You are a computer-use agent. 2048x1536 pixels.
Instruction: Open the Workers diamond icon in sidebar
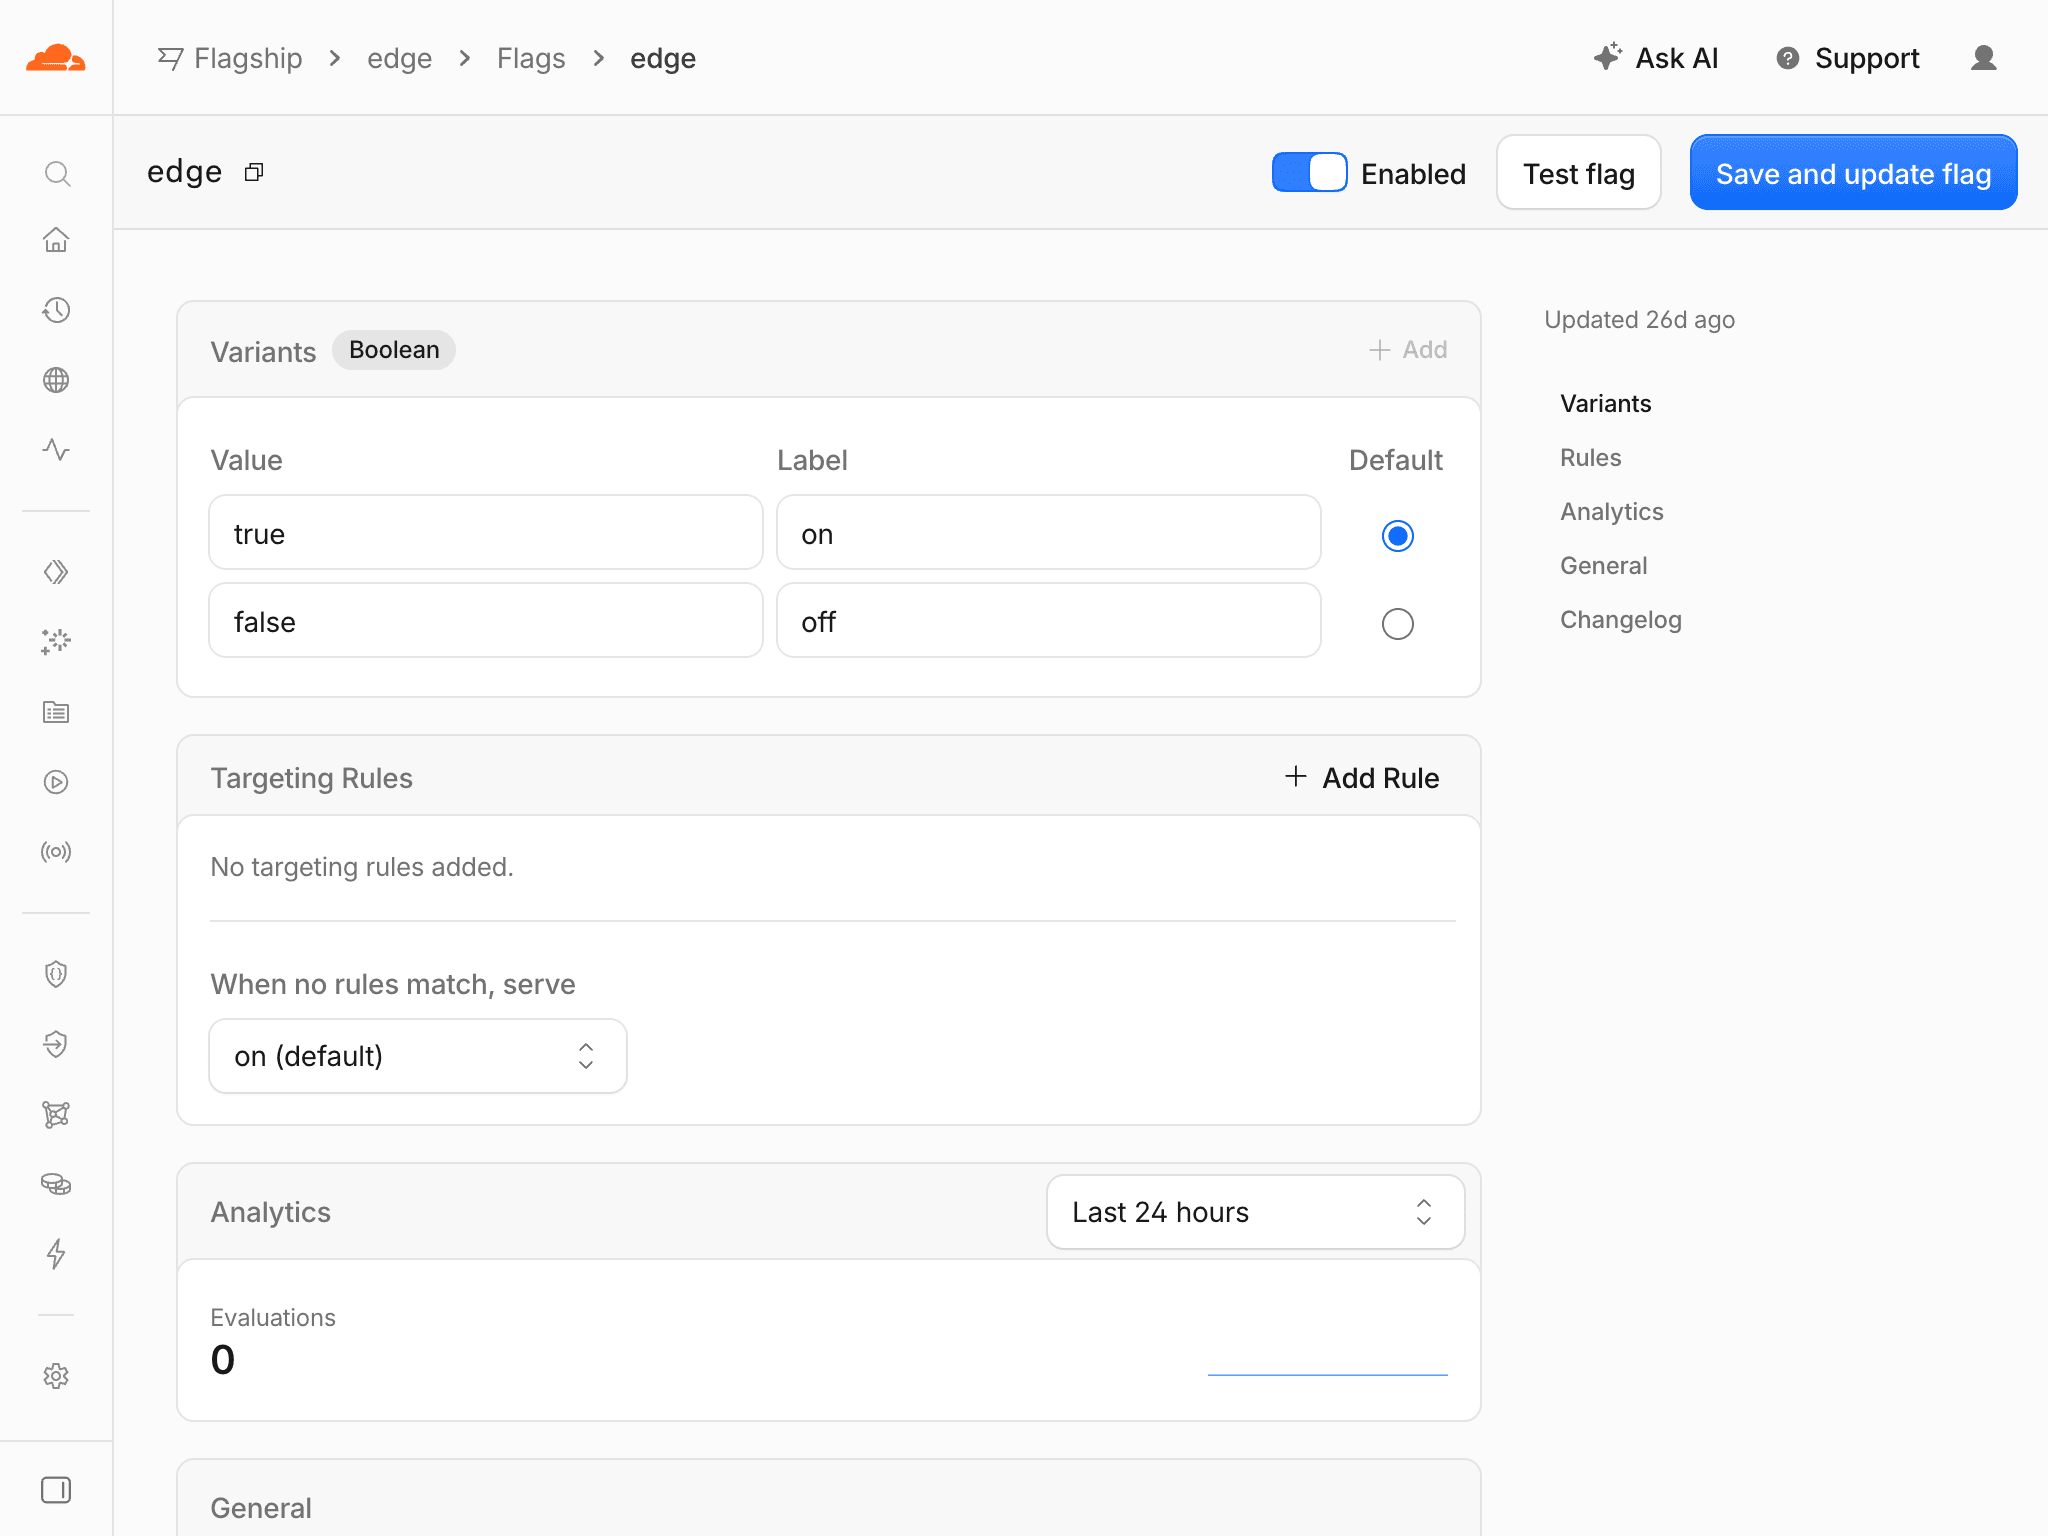click(56, 572)
